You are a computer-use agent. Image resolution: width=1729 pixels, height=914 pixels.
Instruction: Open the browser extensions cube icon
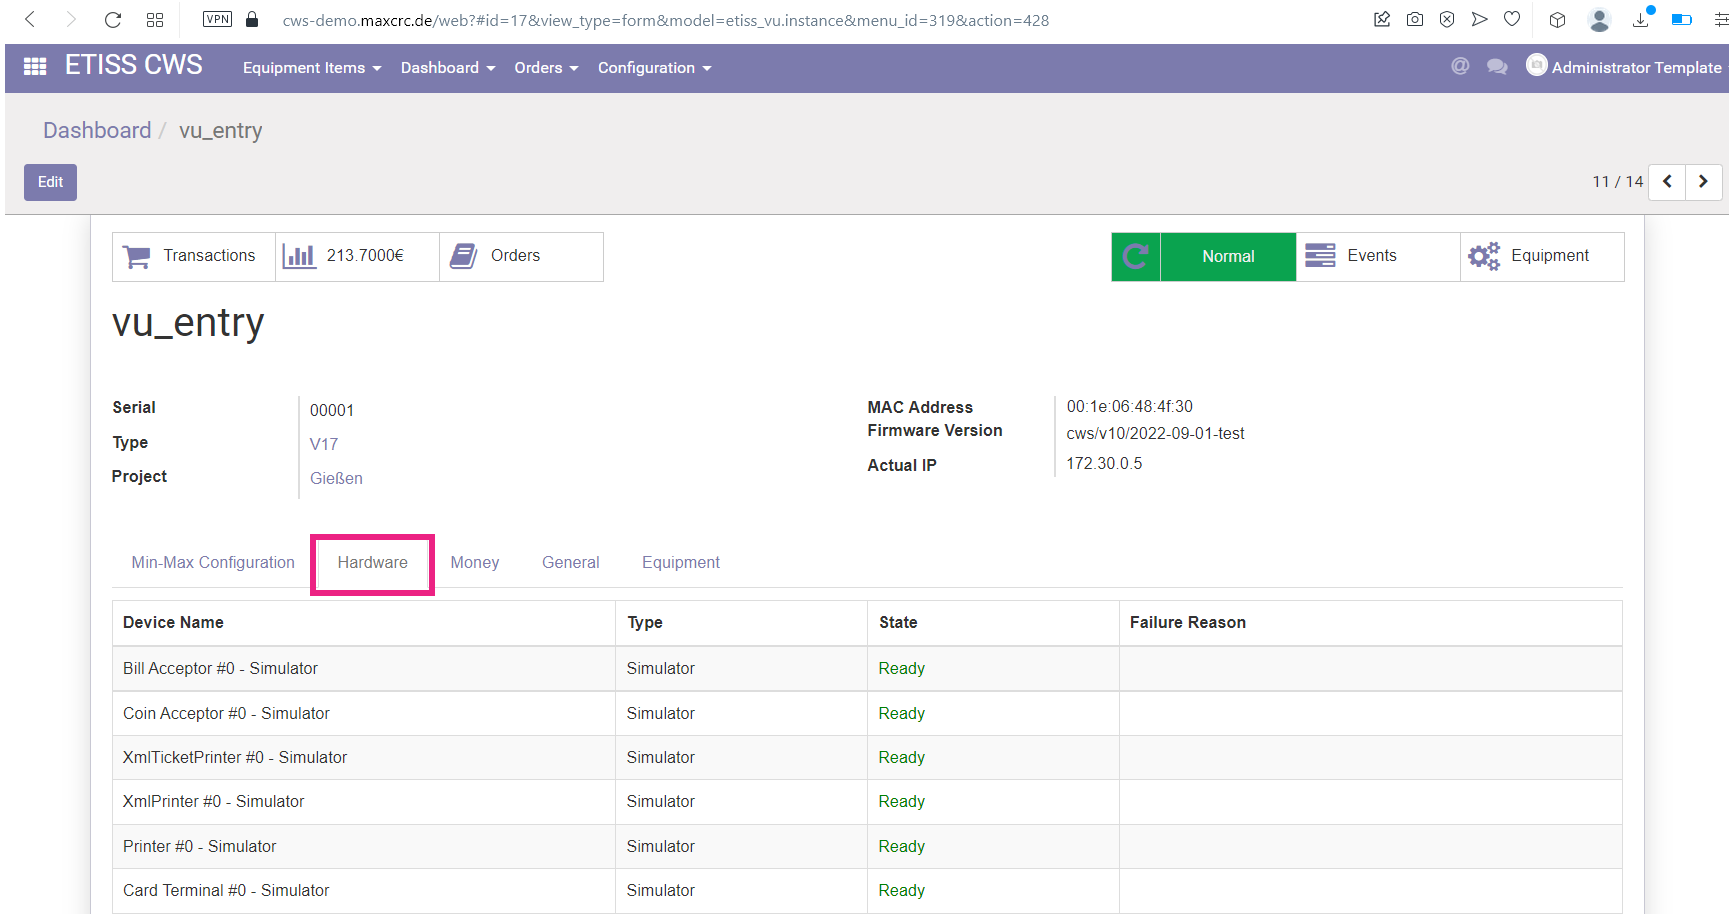(x=1558, y=19)
